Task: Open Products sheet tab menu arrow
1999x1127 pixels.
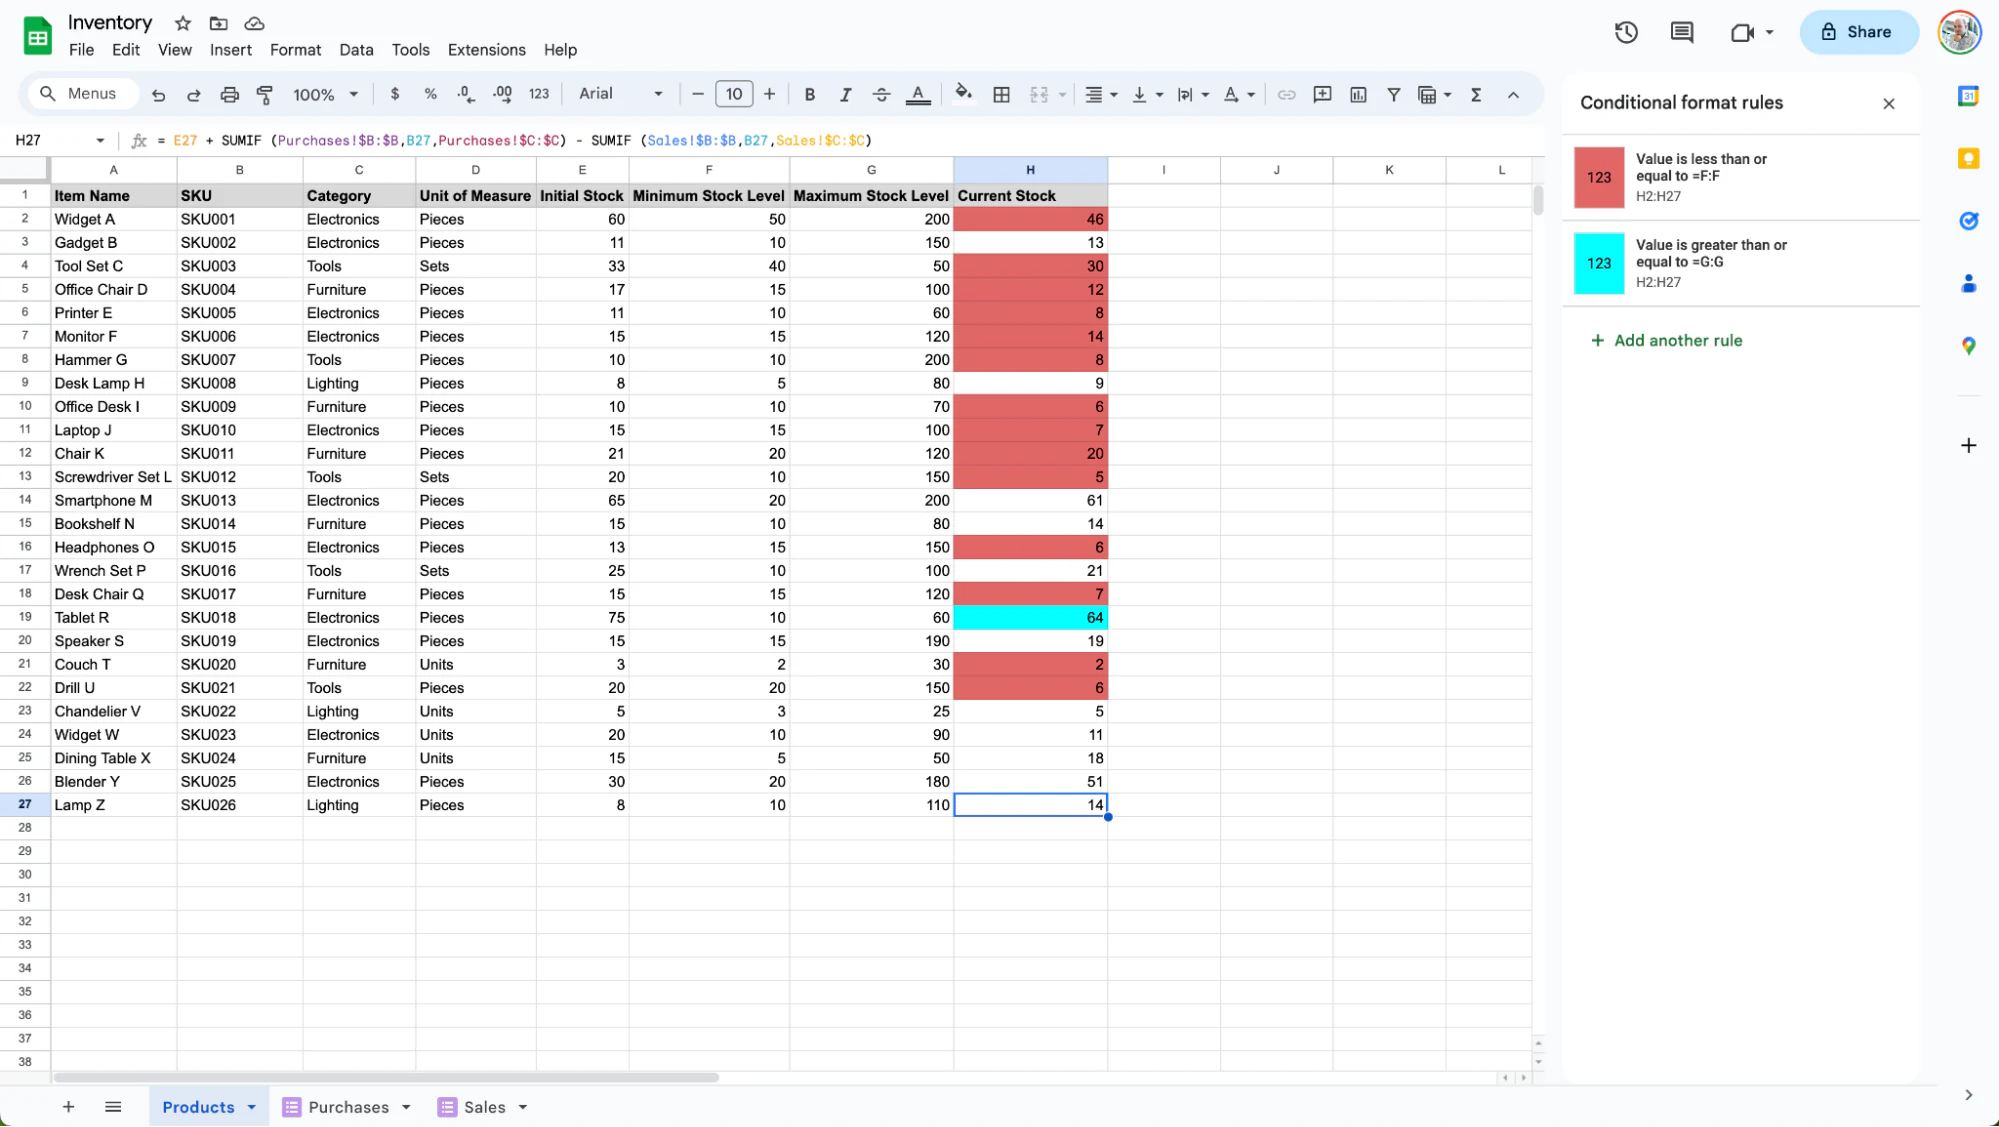Action: [252, 1107]
